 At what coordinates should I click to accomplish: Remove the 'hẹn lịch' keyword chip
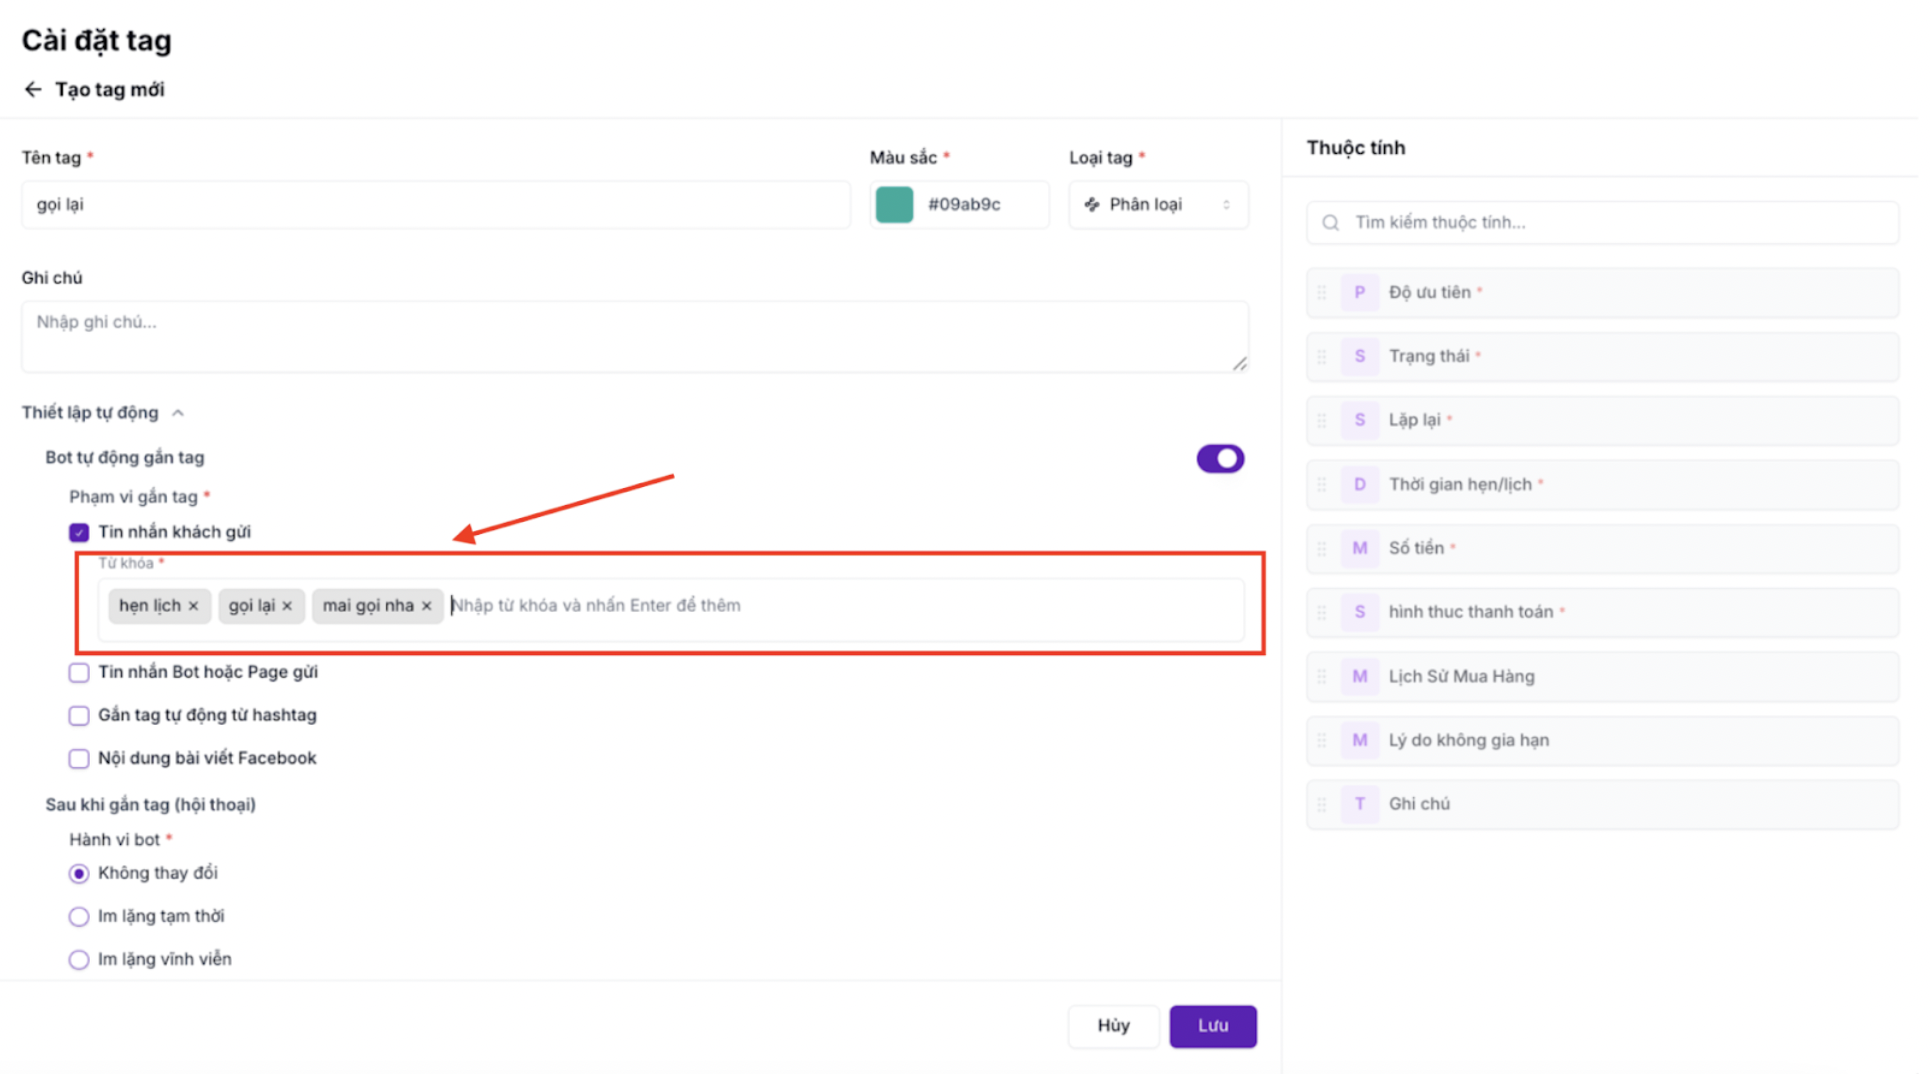[x=194, y=606]
